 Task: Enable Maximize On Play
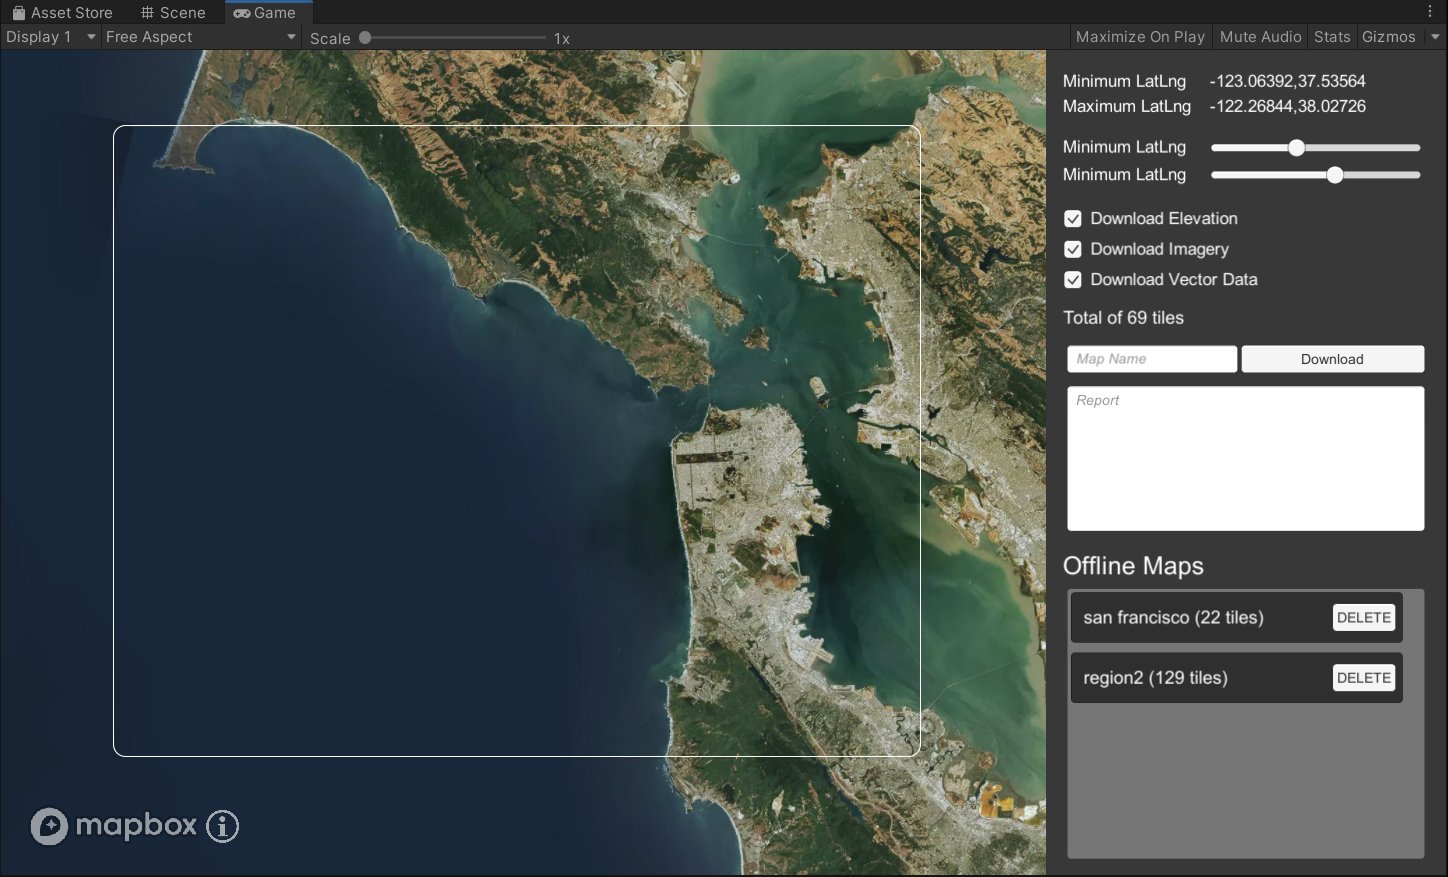pos(1140,37)
